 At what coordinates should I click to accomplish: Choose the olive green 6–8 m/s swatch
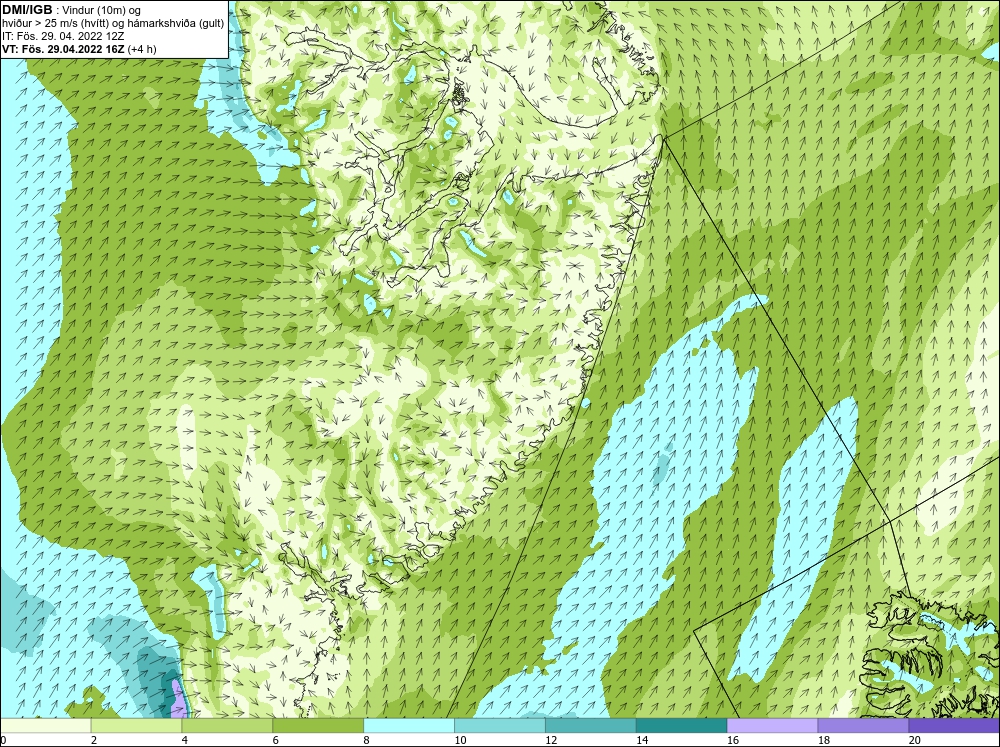318,726
